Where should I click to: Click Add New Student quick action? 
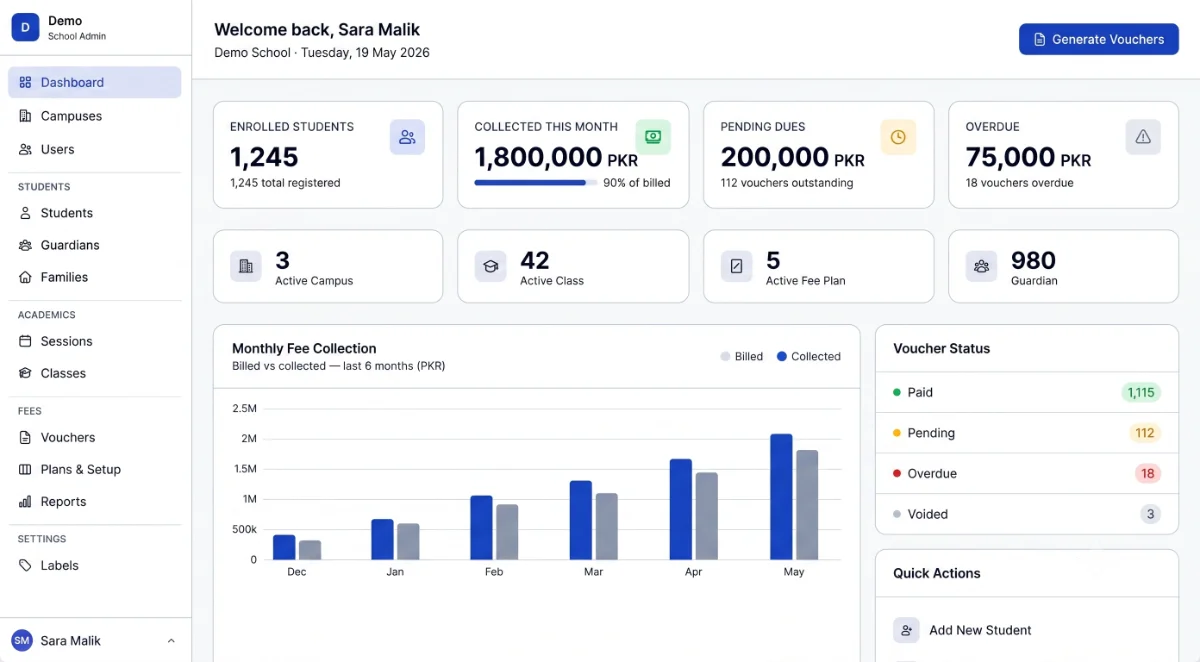[1027, 630]
